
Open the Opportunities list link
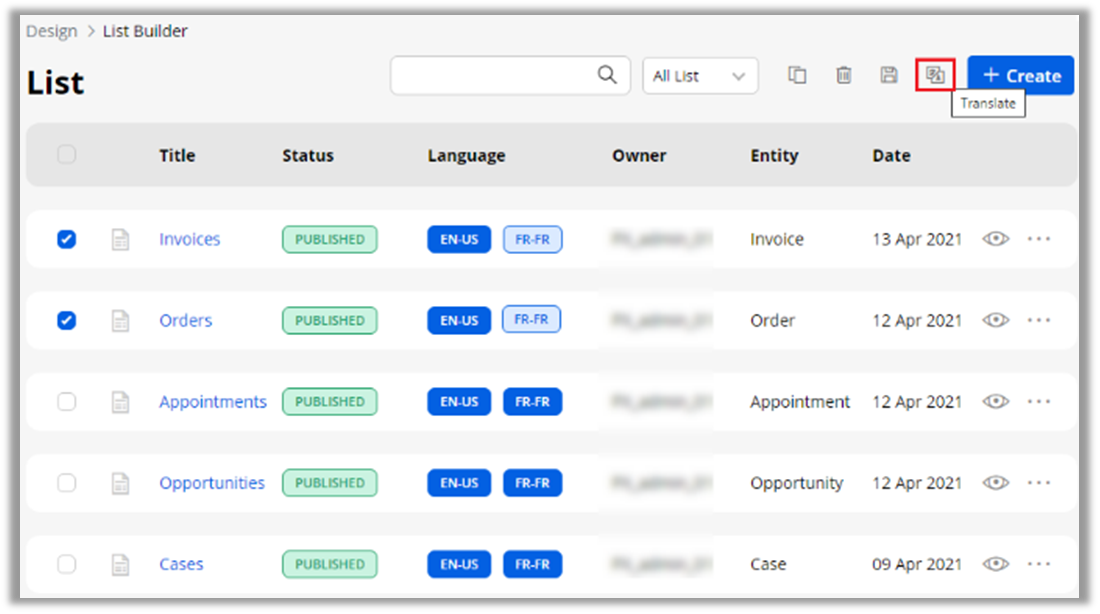(x=212, y=483)
